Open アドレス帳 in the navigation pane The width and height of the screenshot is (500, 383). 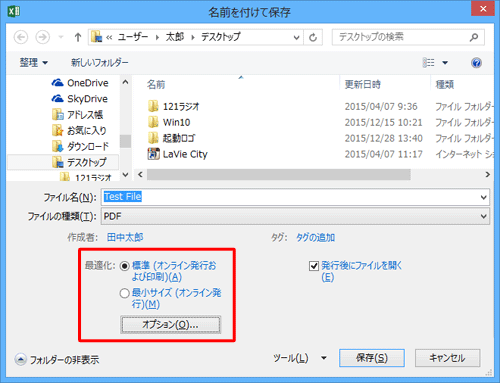coord(78,115)
